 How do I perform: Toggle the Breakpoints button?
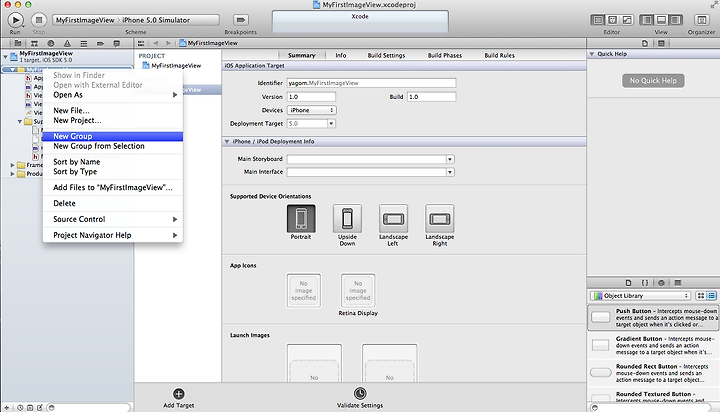pyautogui.click(x=241, y=20)
